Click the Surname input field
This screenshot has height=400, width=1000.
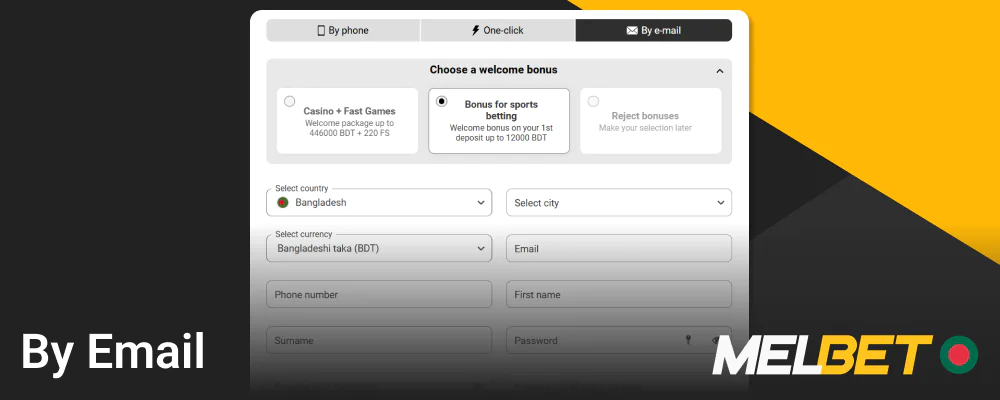pos(379,340)
